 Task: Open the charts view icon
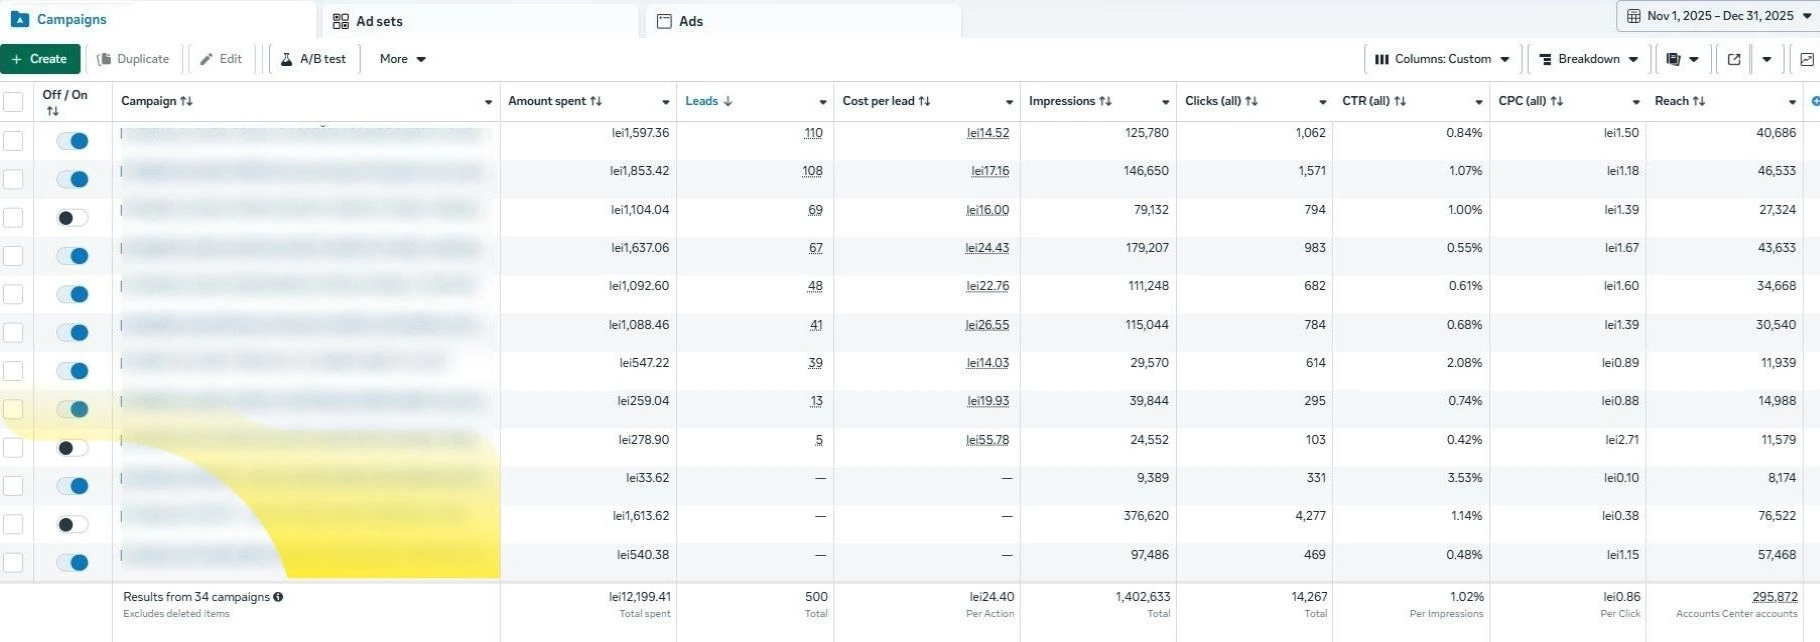[1806, 59]
